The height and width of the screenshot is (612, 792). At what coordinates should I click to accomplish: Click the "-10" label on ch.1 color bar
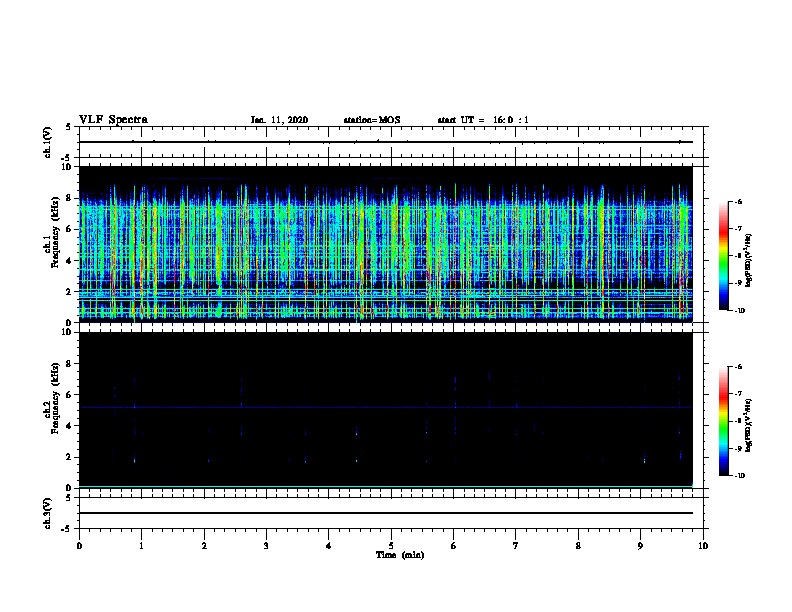pyautogui.click(x=739, y=311)
